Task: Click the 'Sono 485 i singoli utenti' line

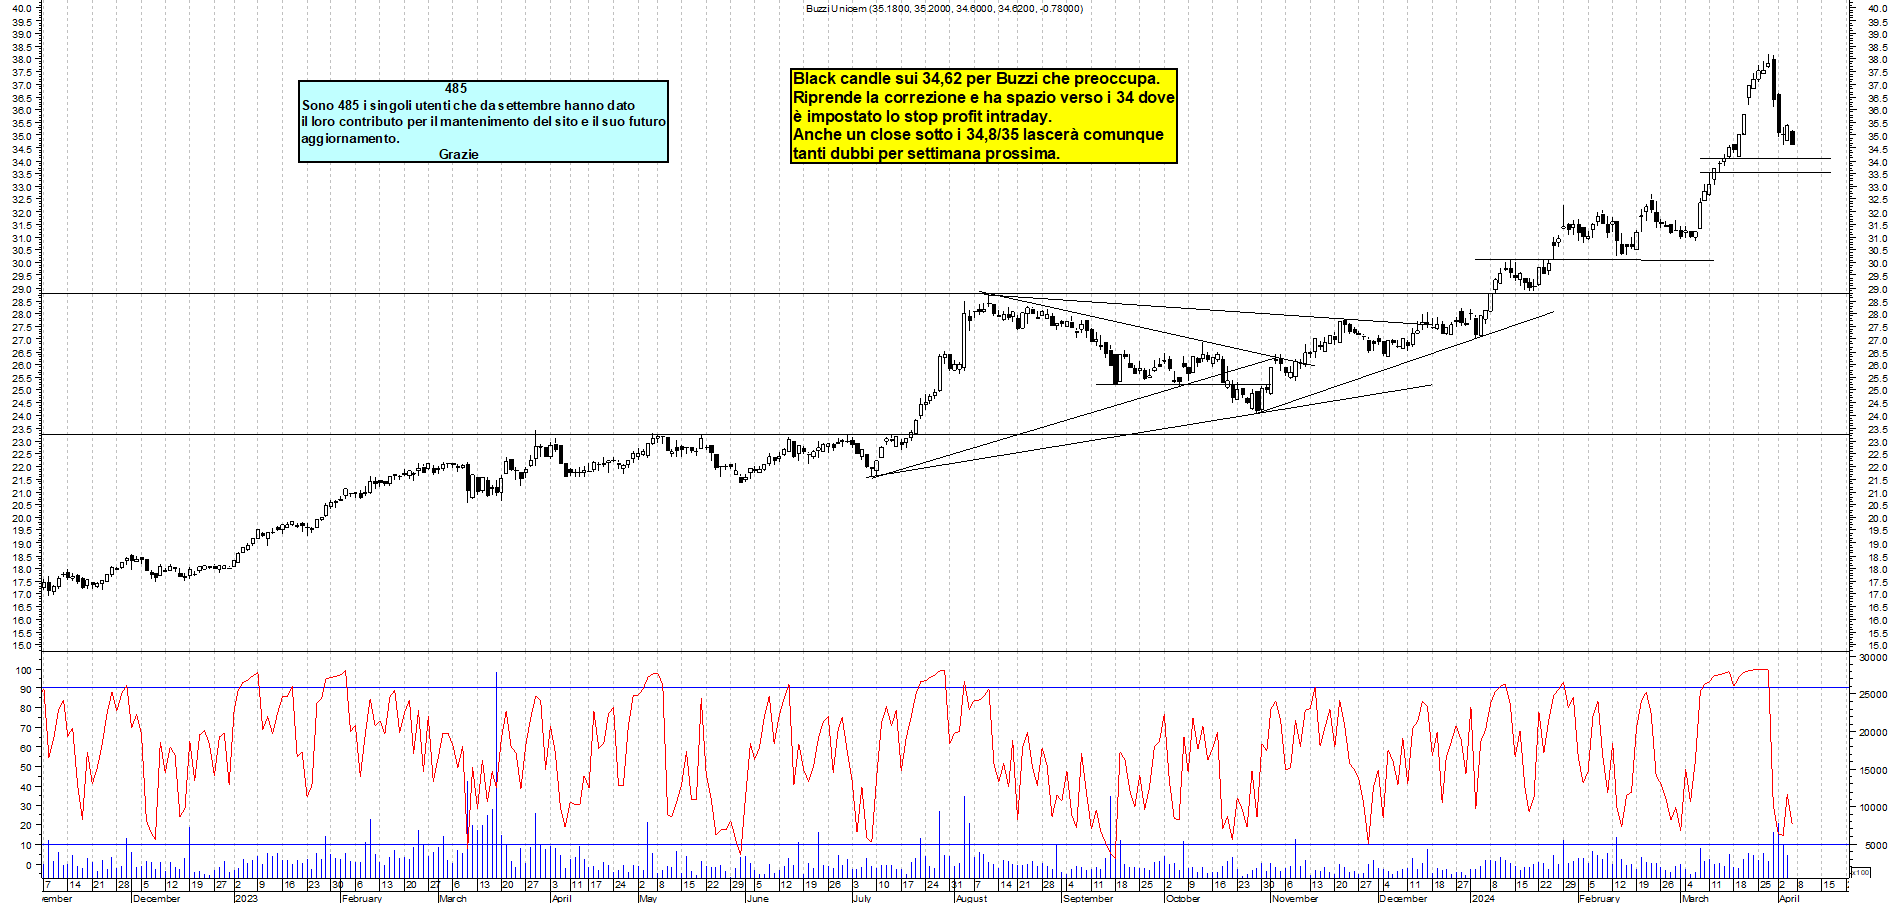Action: [x=468, y=105]
